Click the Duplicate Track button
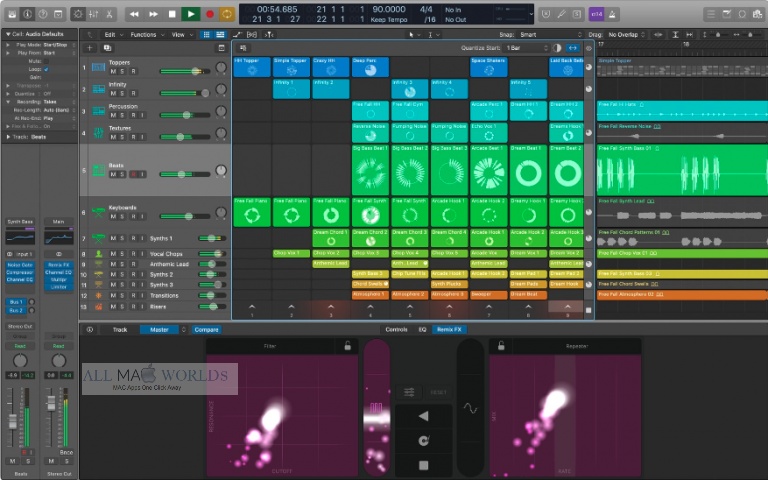This screenshot has width=768, height=480. [x=107, y=48]
